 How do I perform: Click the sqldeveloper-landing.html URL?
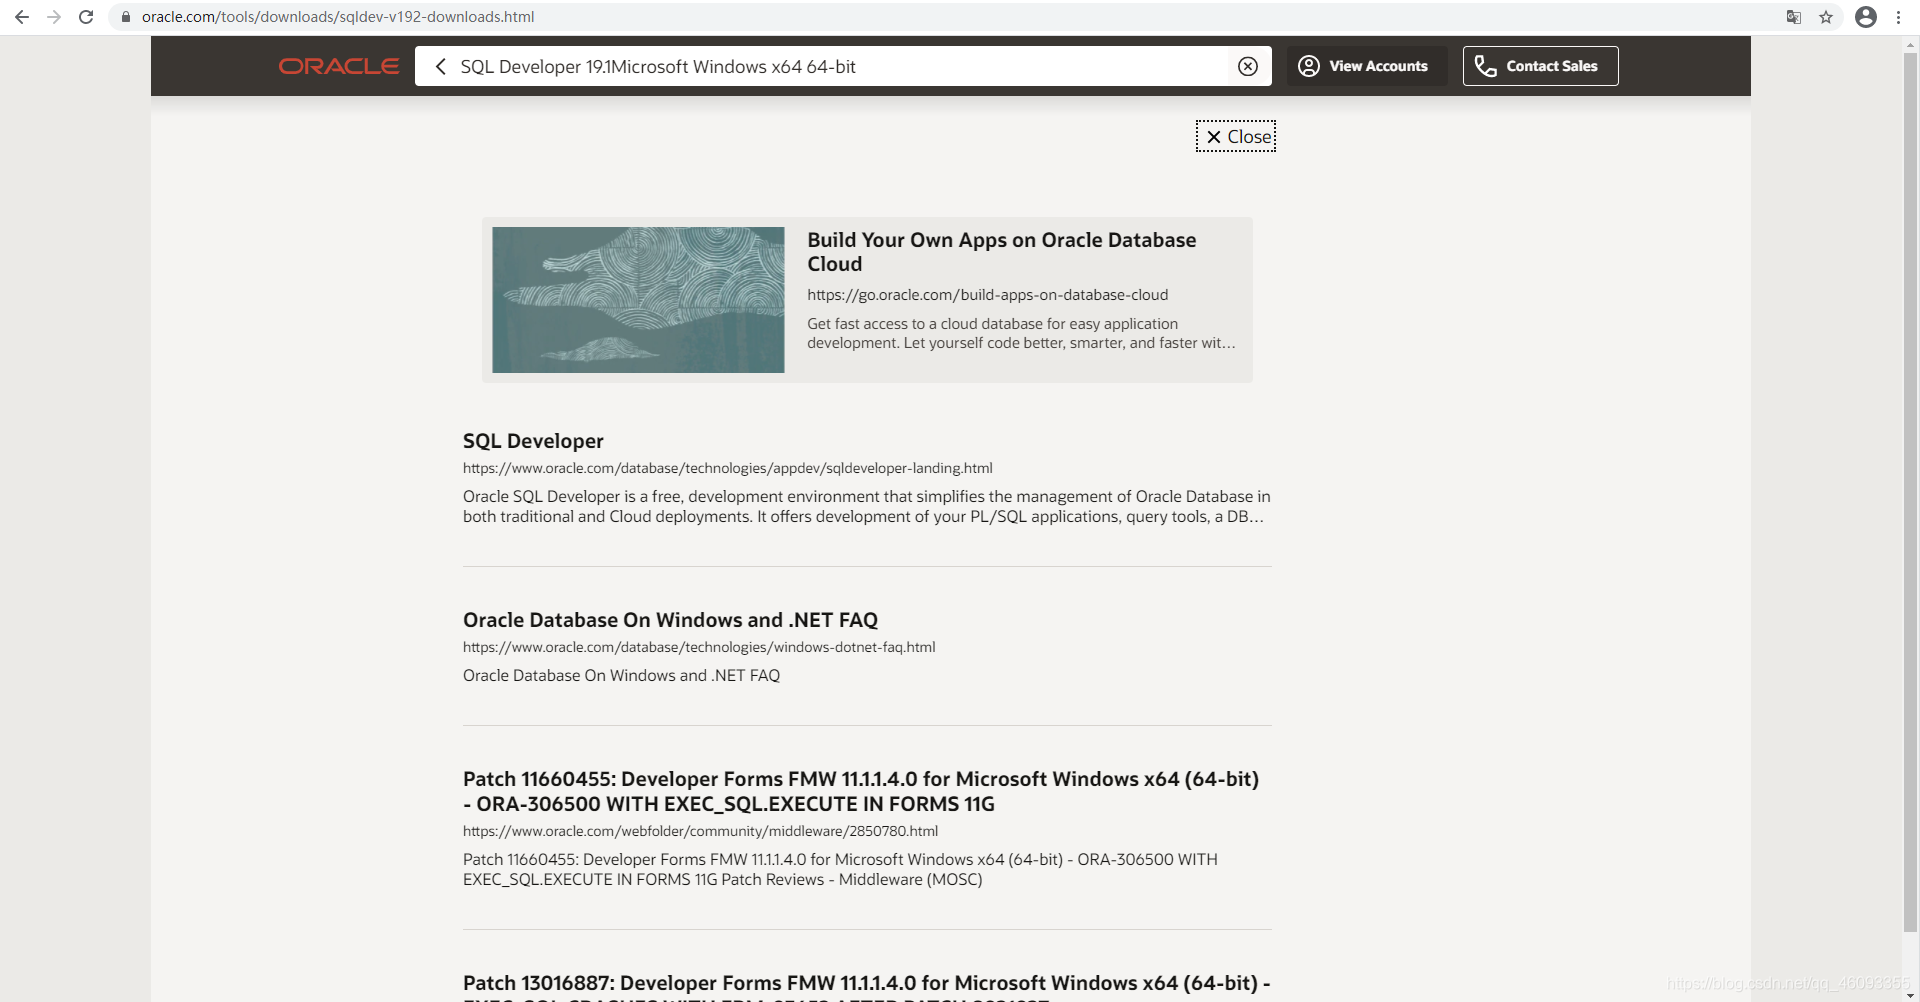(727, 468)
